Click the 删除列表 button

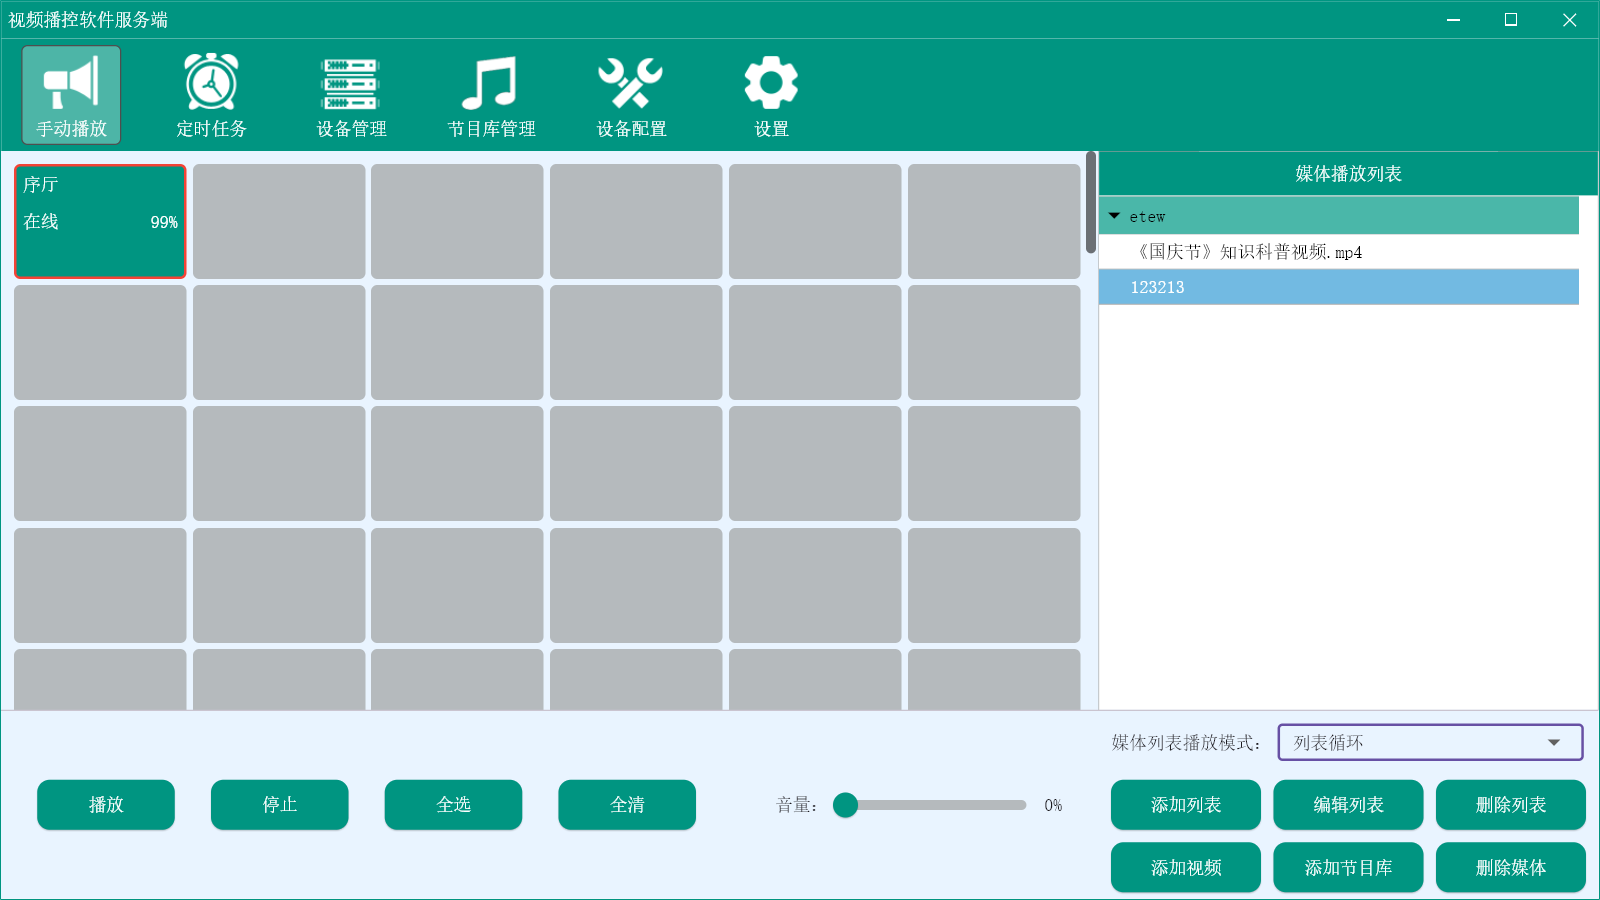pyautogui.click(x=1511, y=805)
